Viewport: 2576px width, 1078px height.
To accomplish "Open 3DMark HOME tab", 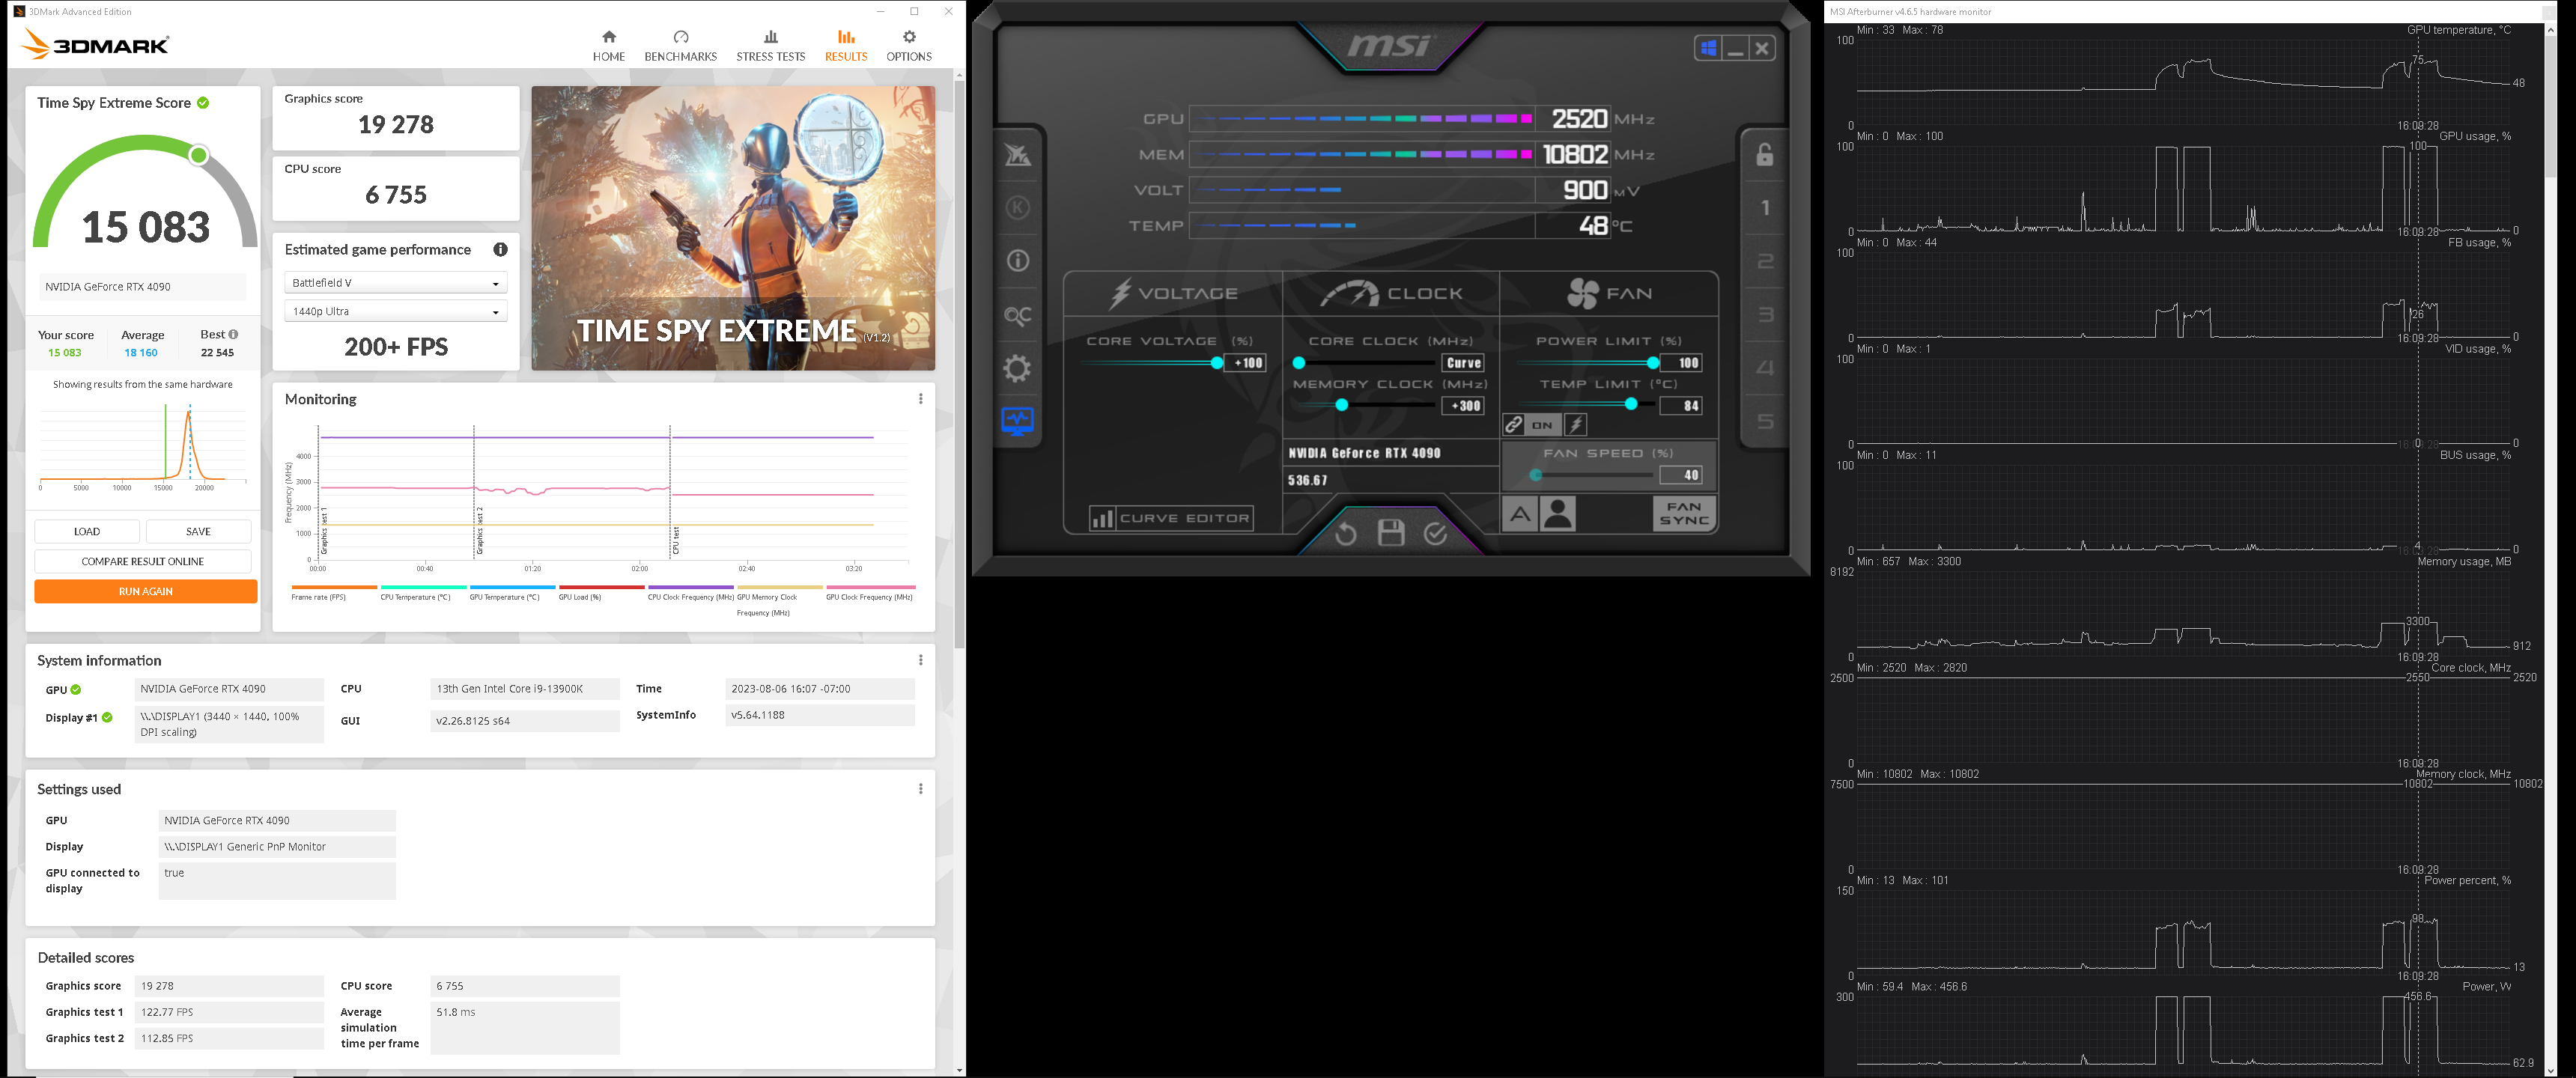I will 608,46.
